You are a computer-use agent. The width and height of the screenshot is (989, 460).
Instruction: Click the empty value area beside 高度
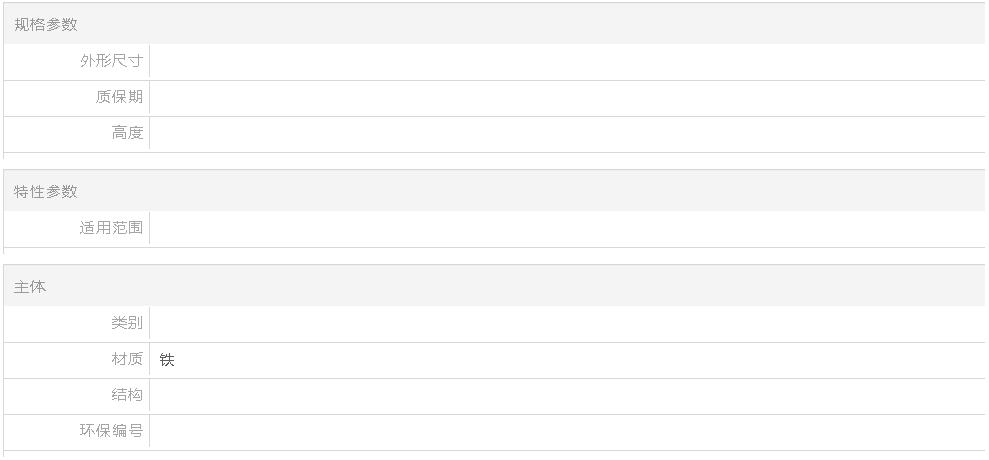click(x=567, y=133)
